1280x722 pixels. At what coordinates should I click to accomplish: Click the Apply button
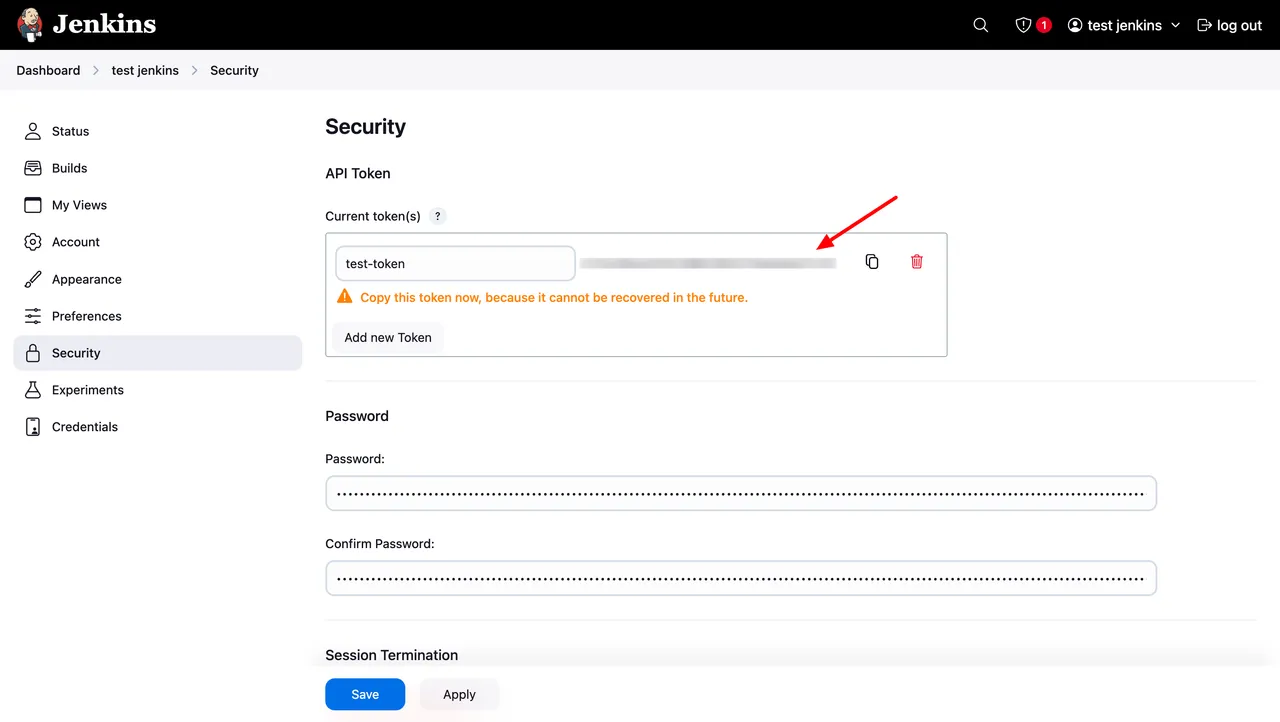459,694
